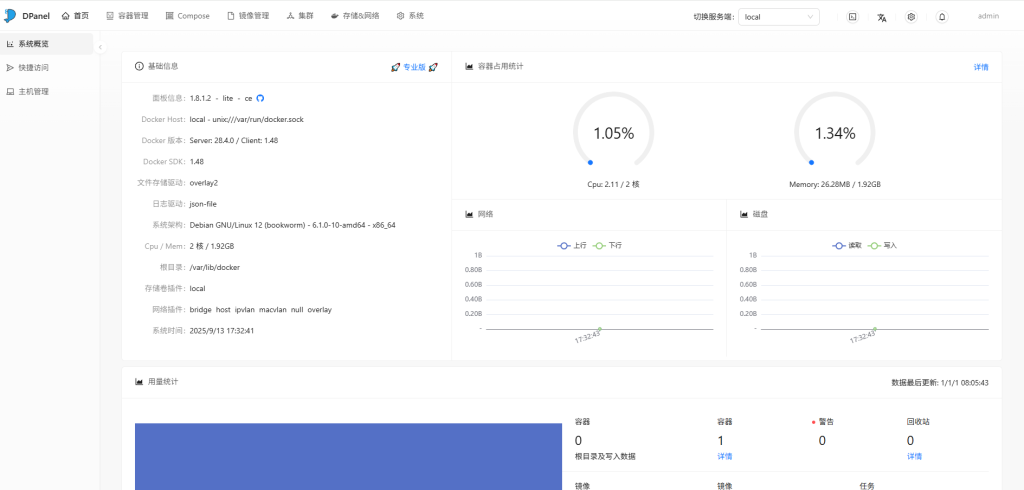The height and width of the screenshot is (490, 1024).
Task: Click the GitHub icon beside panel version
Action: [260, 98]
